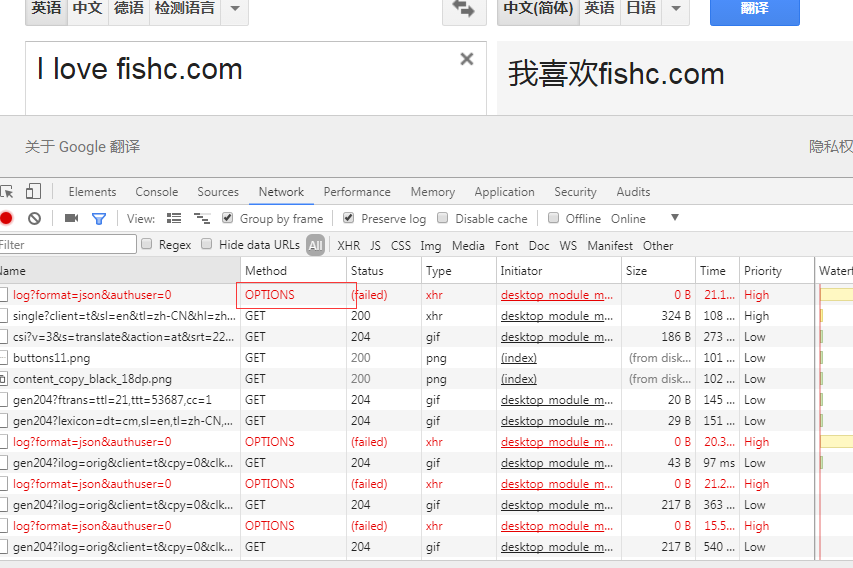
Task: Toggle Group by frame checkbox
Action: coord(228,218)
